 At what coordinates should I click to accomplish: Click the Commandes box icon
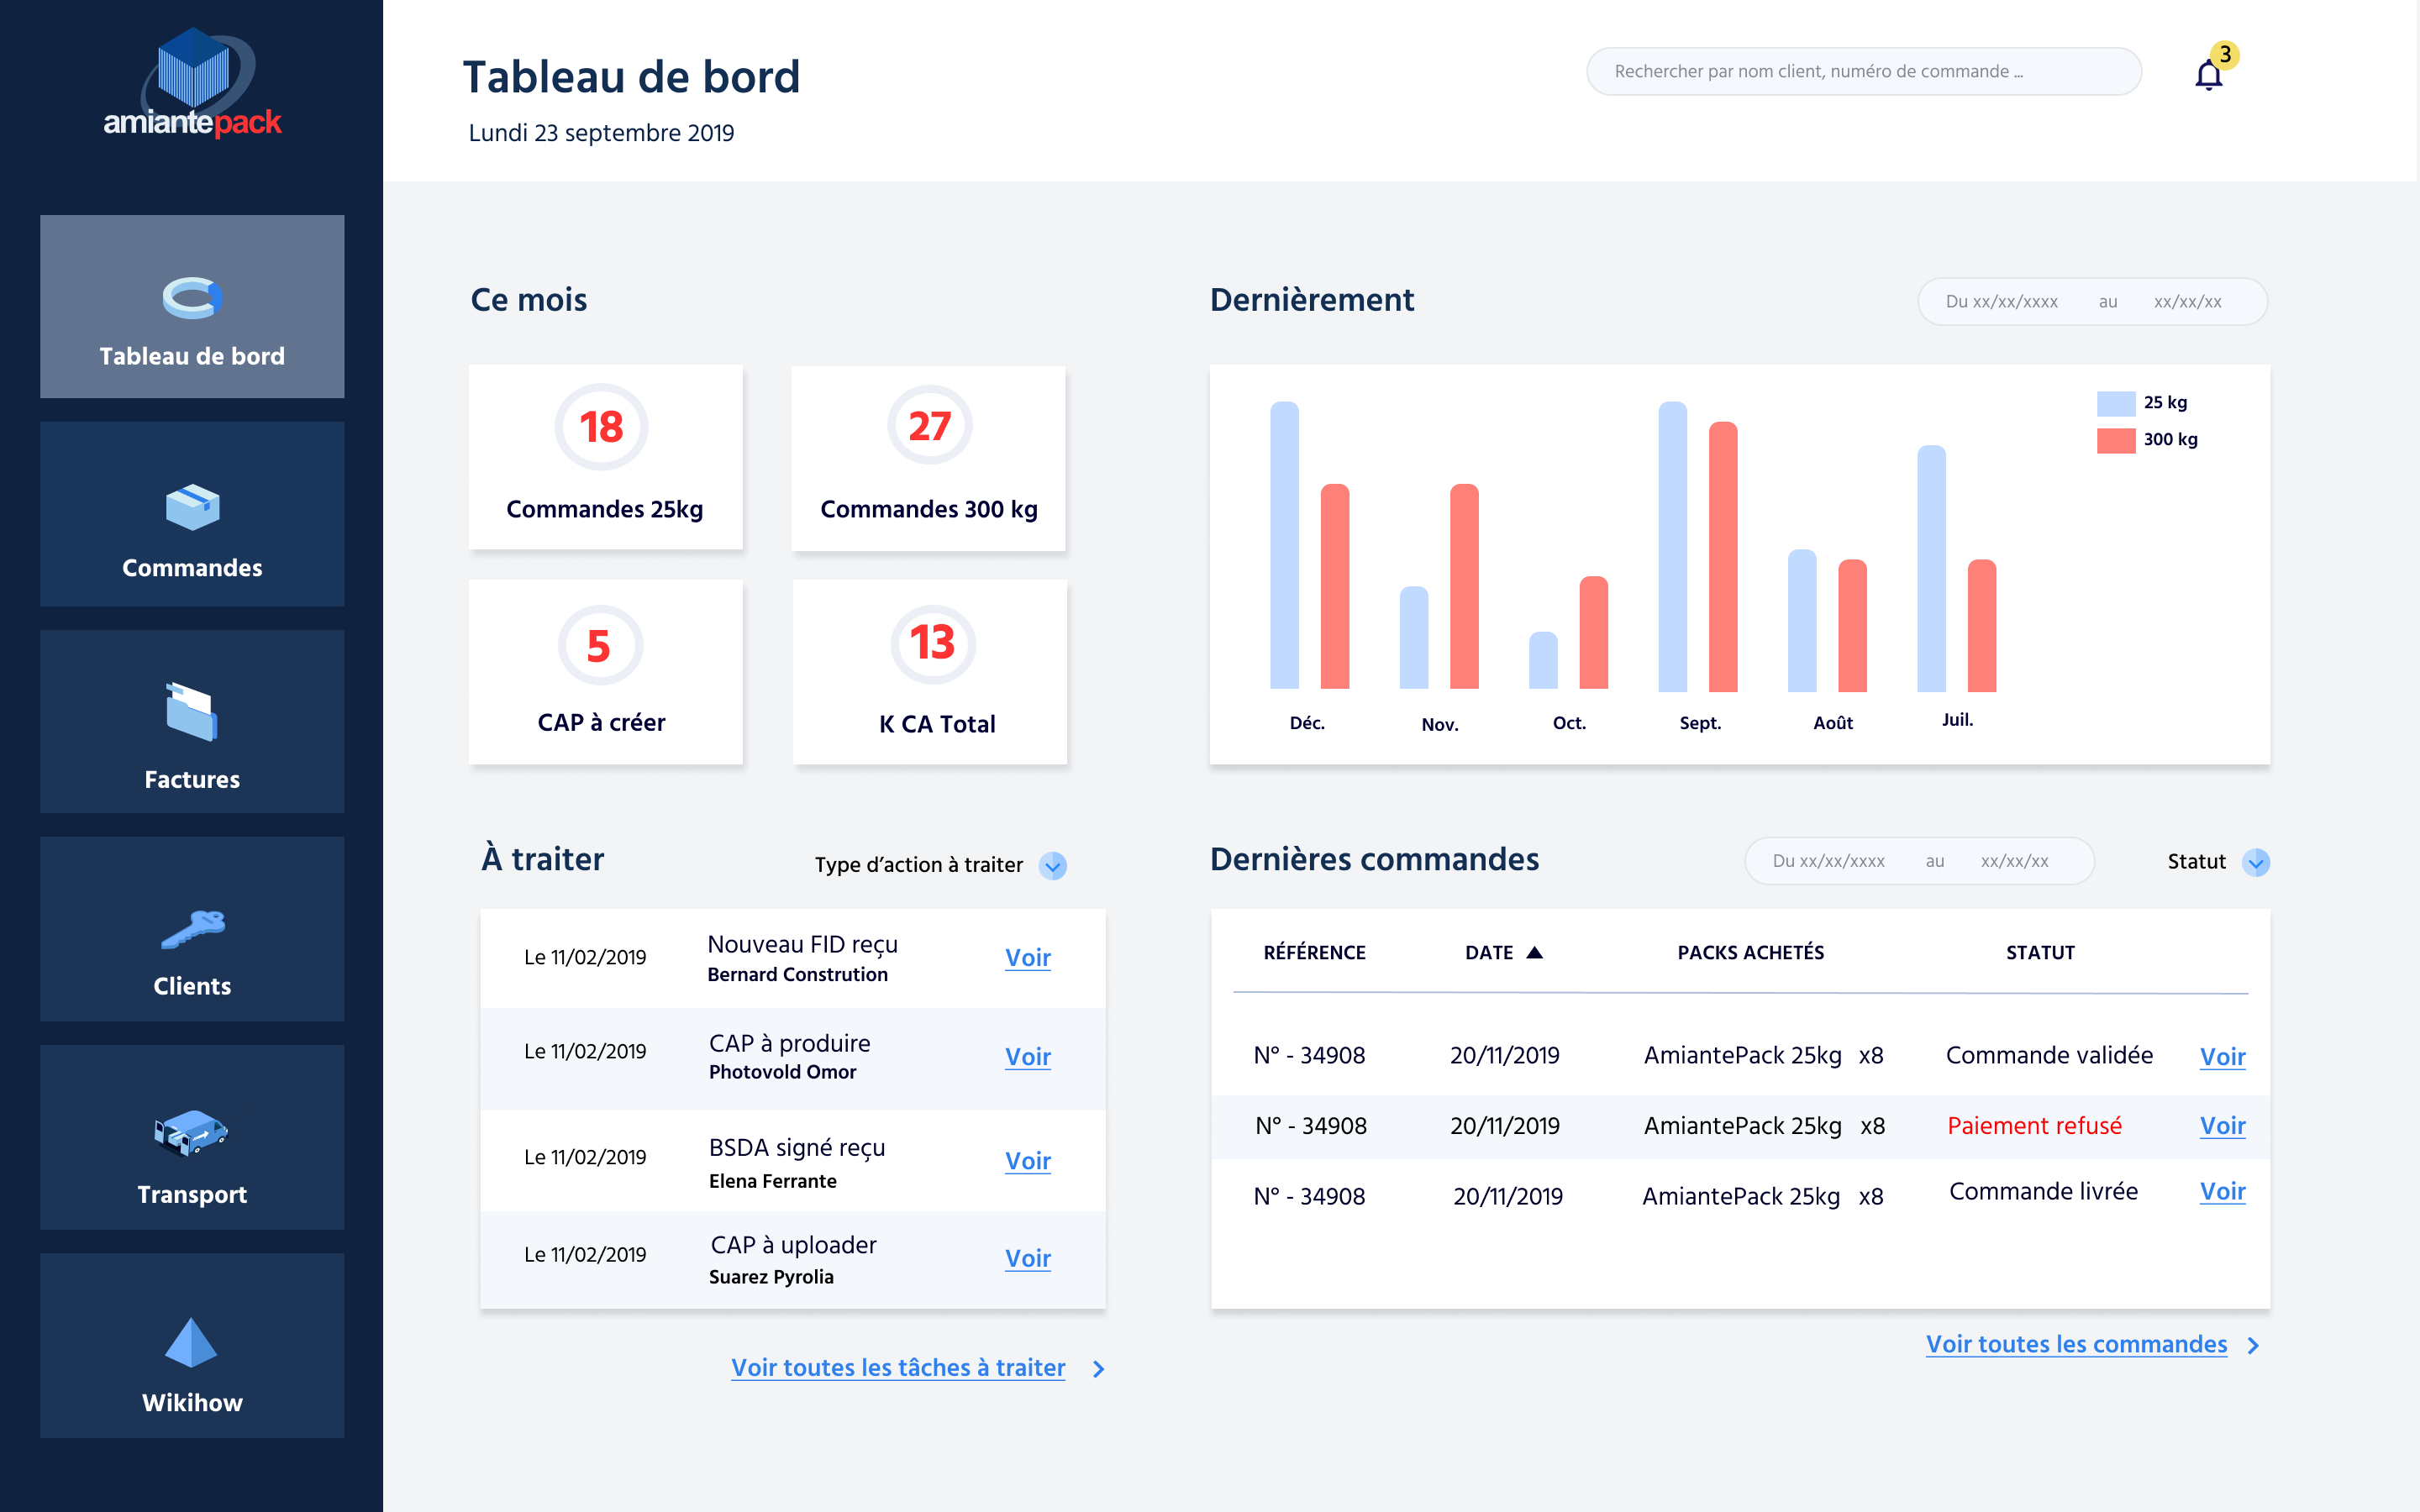192,507
